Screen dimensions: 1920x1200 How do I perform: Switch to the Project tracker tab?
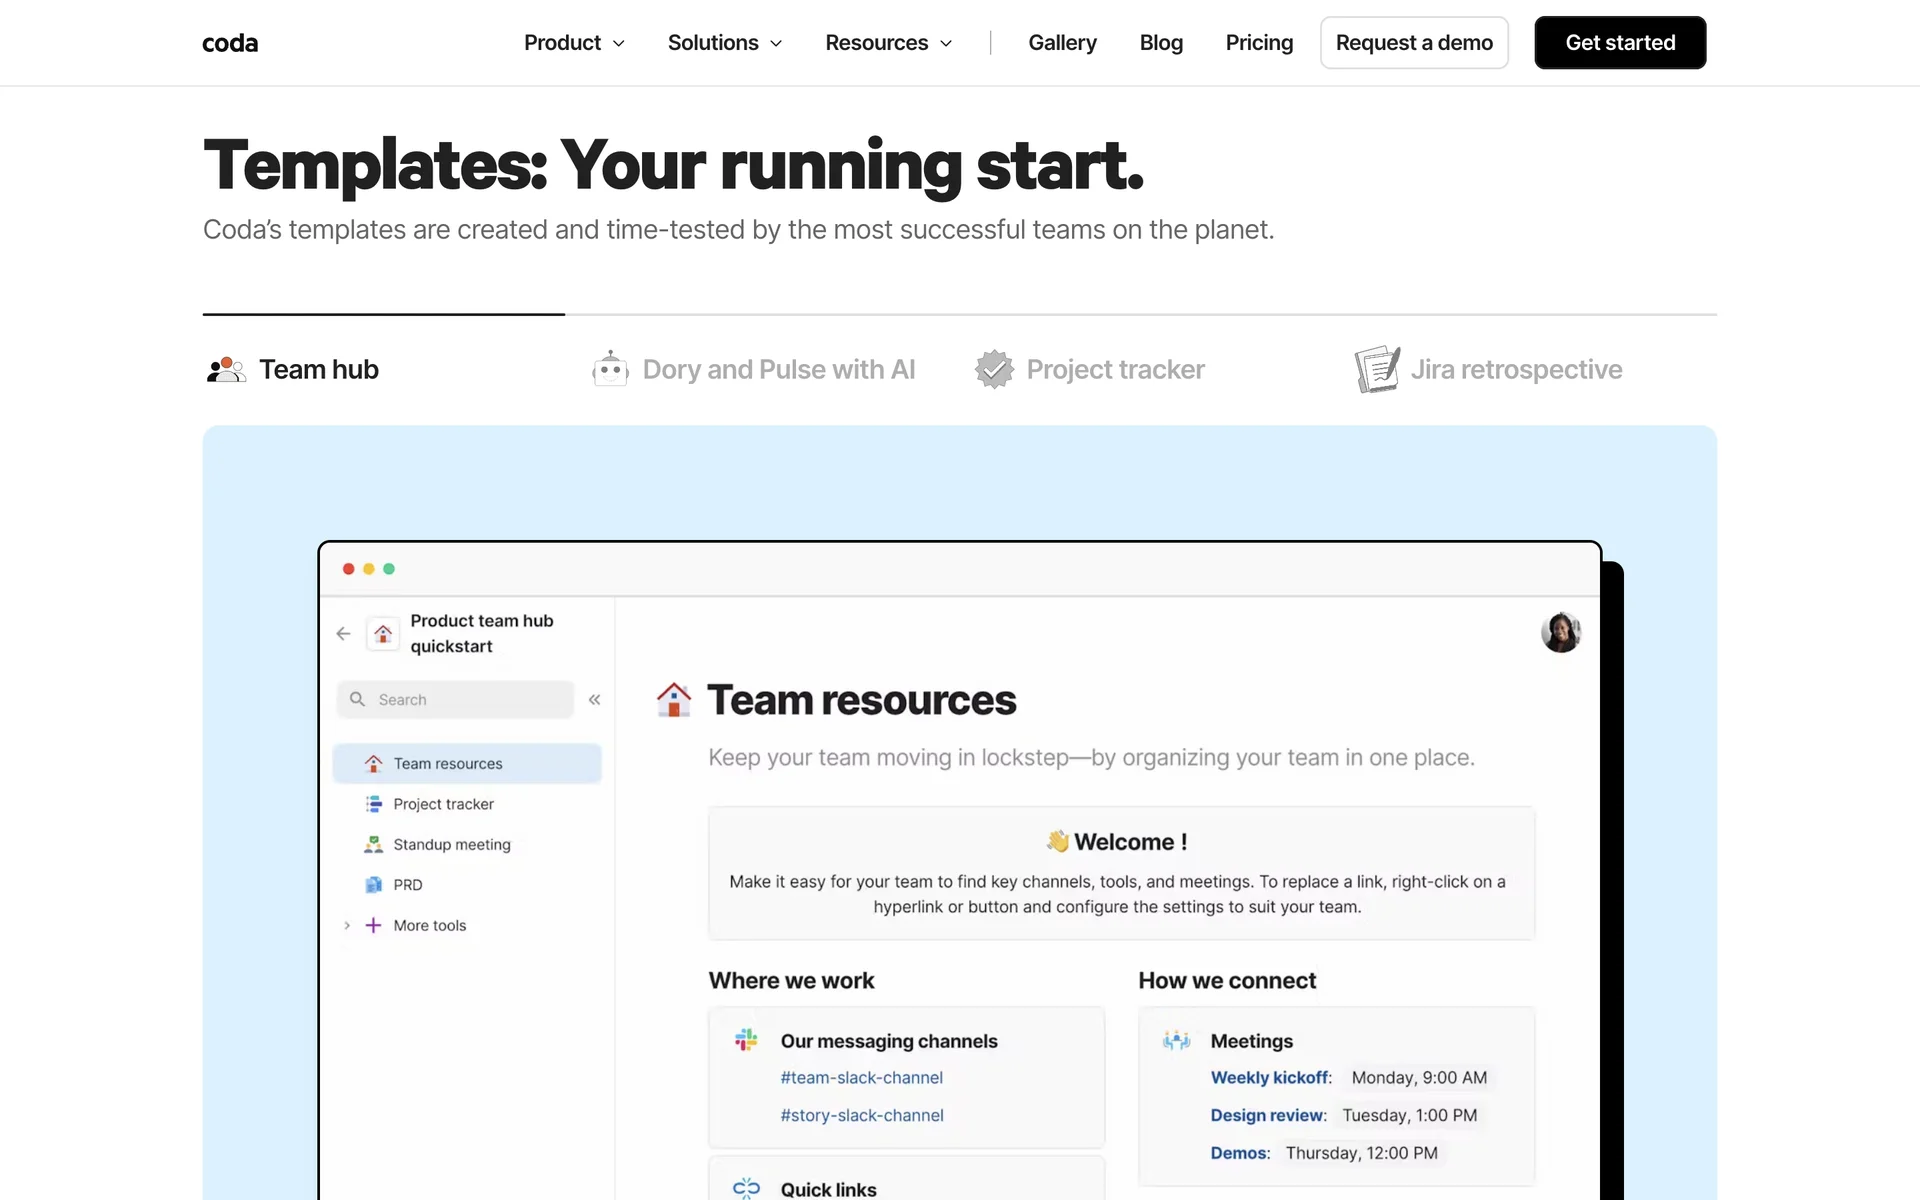click(x=1115, y=370)
